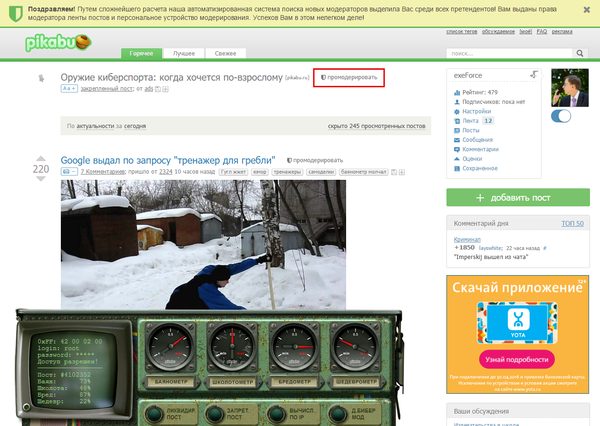Screen dimensions: 600x426
Task: Select the баянометр молчал tag
Action: [x=364, y=172]
